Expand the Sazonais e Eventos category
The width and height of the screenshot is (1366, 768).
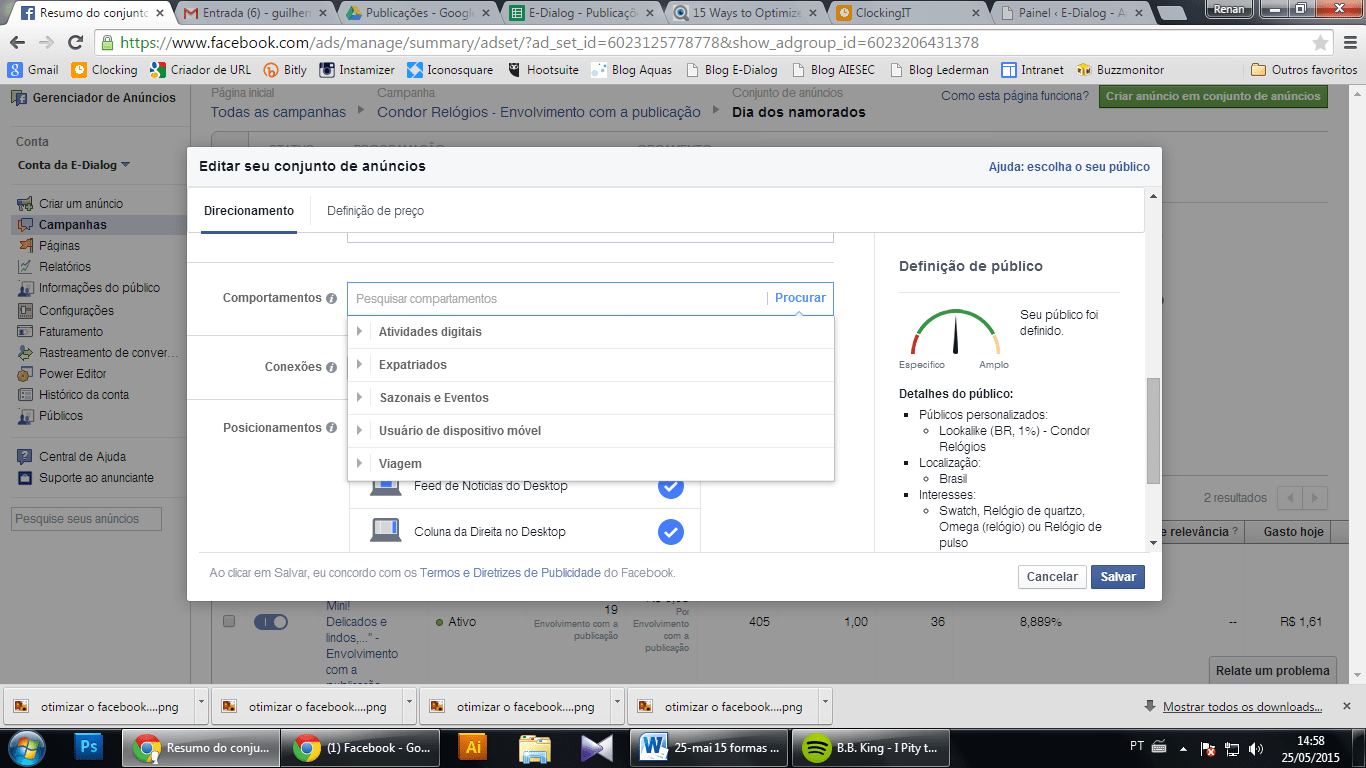(x=360, y=398)
